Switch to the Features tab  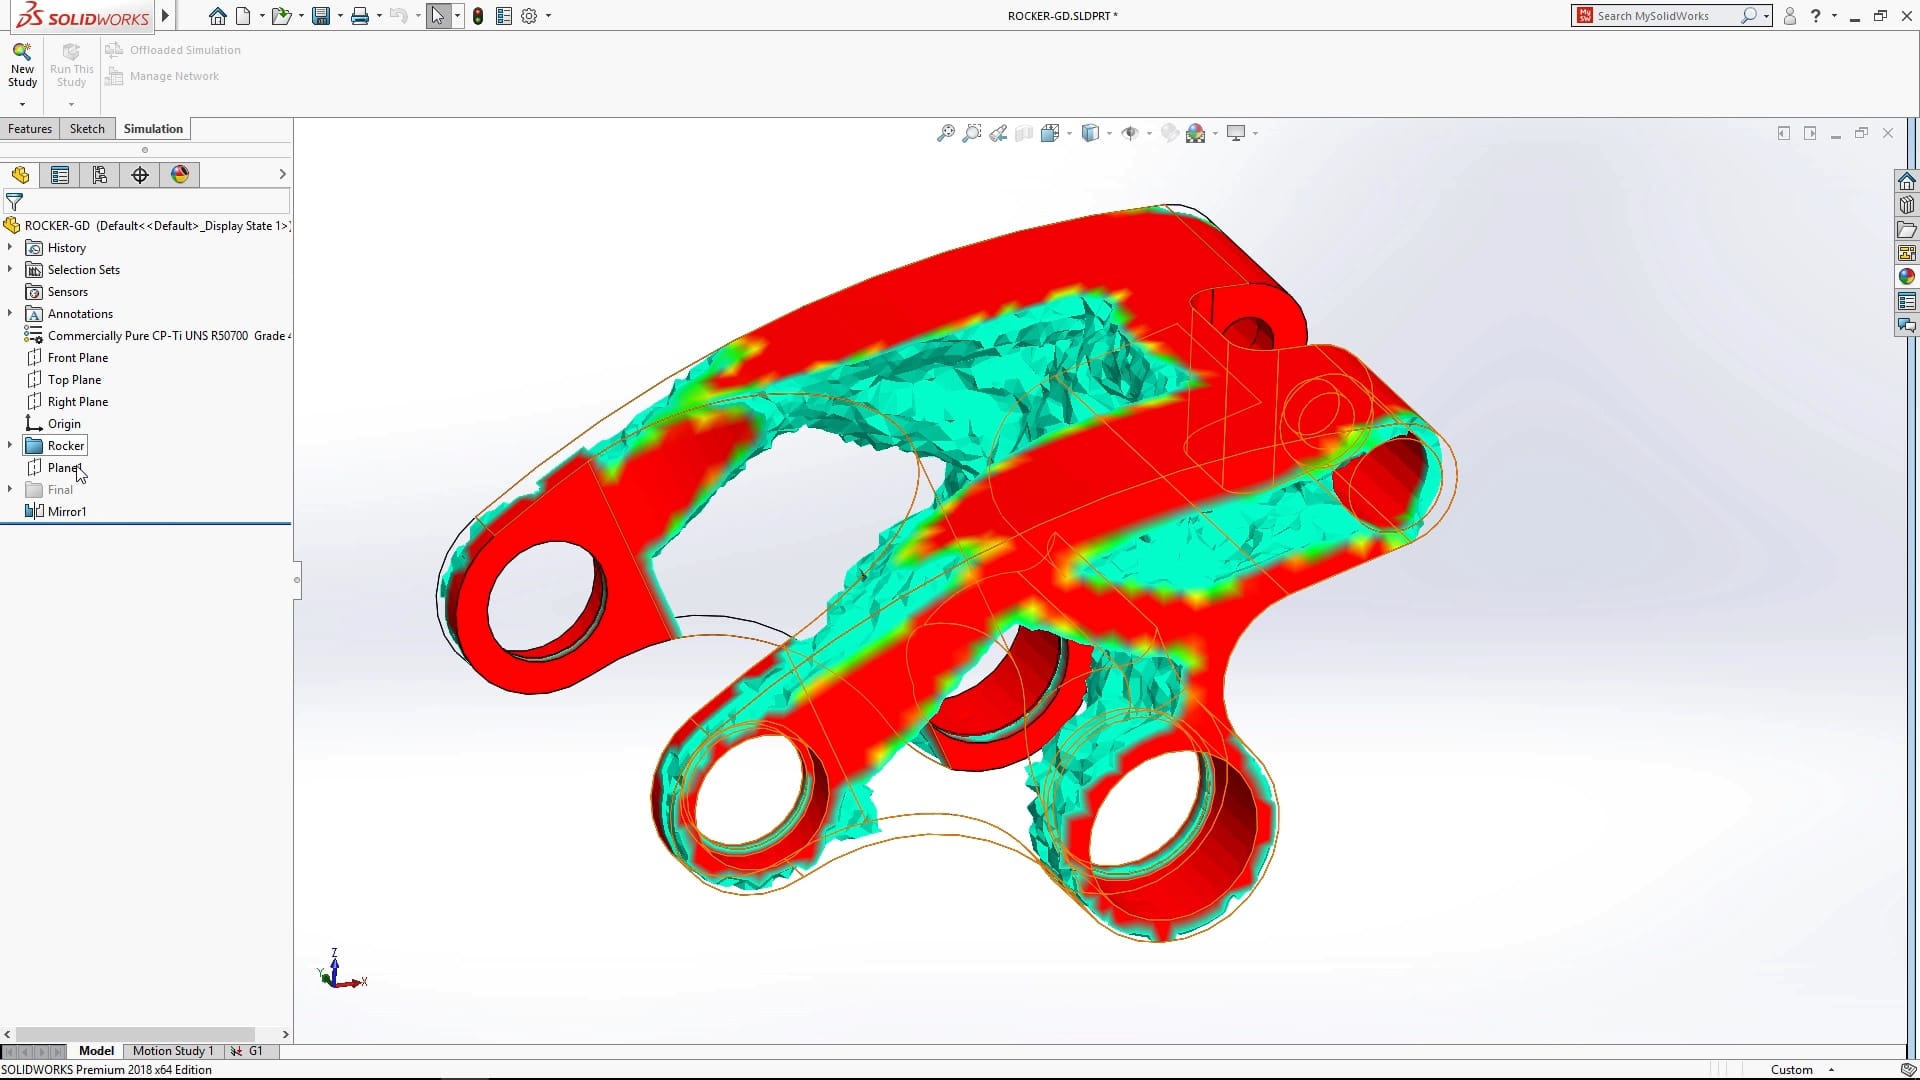click(x=30, y=129)
